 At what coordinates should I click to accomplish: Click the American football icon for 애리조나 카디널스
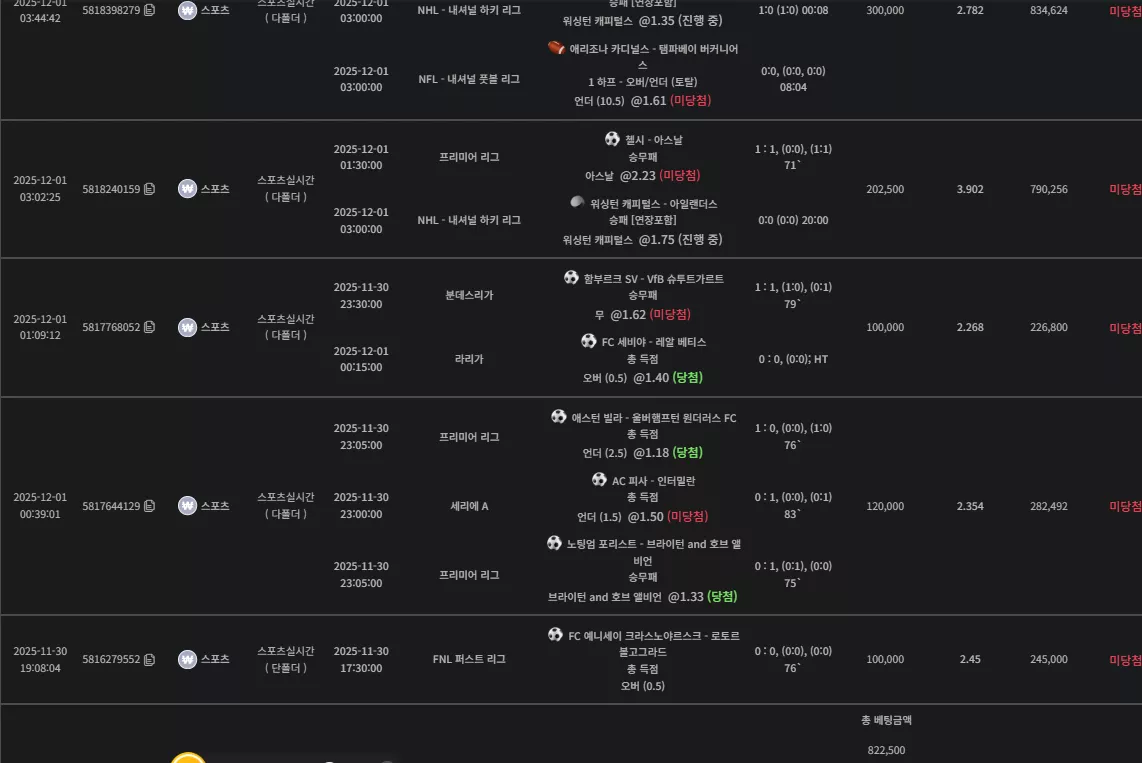tap(556, 48)
